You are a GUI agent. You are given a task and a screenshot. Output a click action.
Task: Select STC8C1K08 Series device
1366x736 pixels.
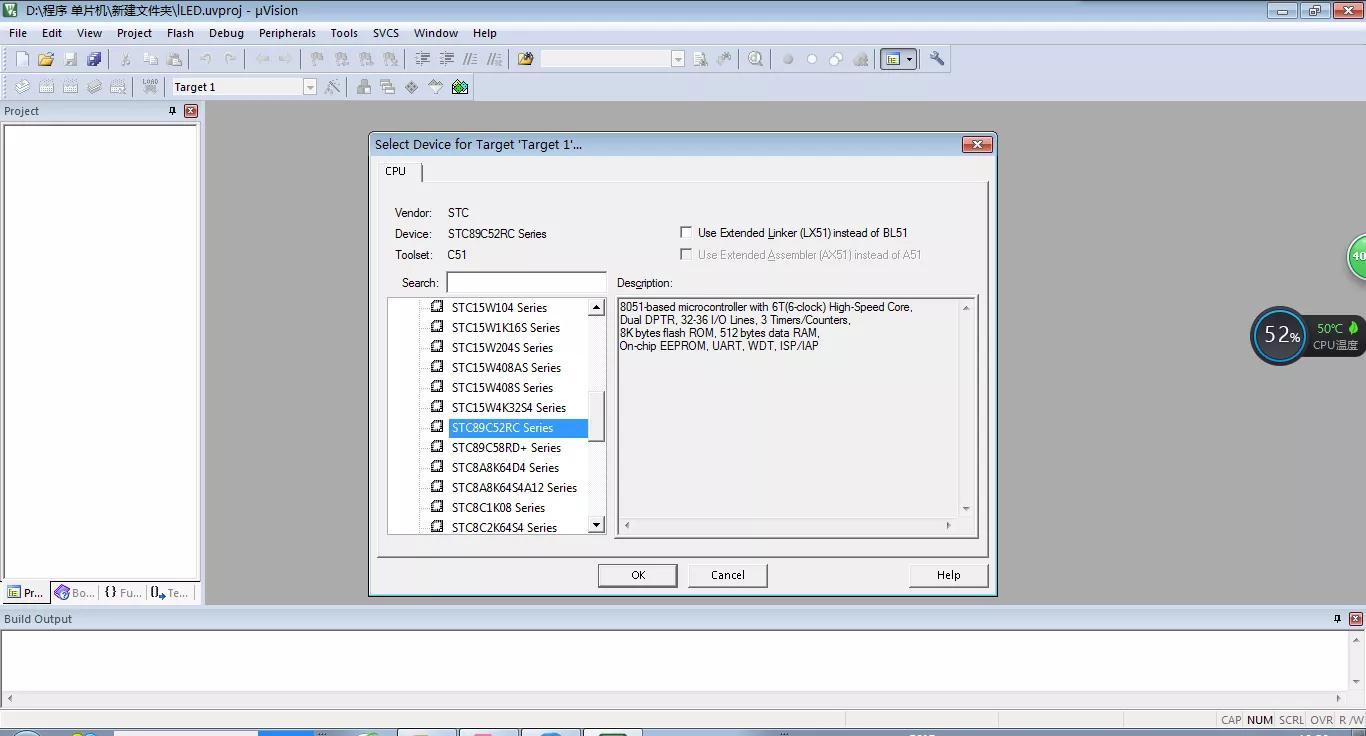pos(498,508)
